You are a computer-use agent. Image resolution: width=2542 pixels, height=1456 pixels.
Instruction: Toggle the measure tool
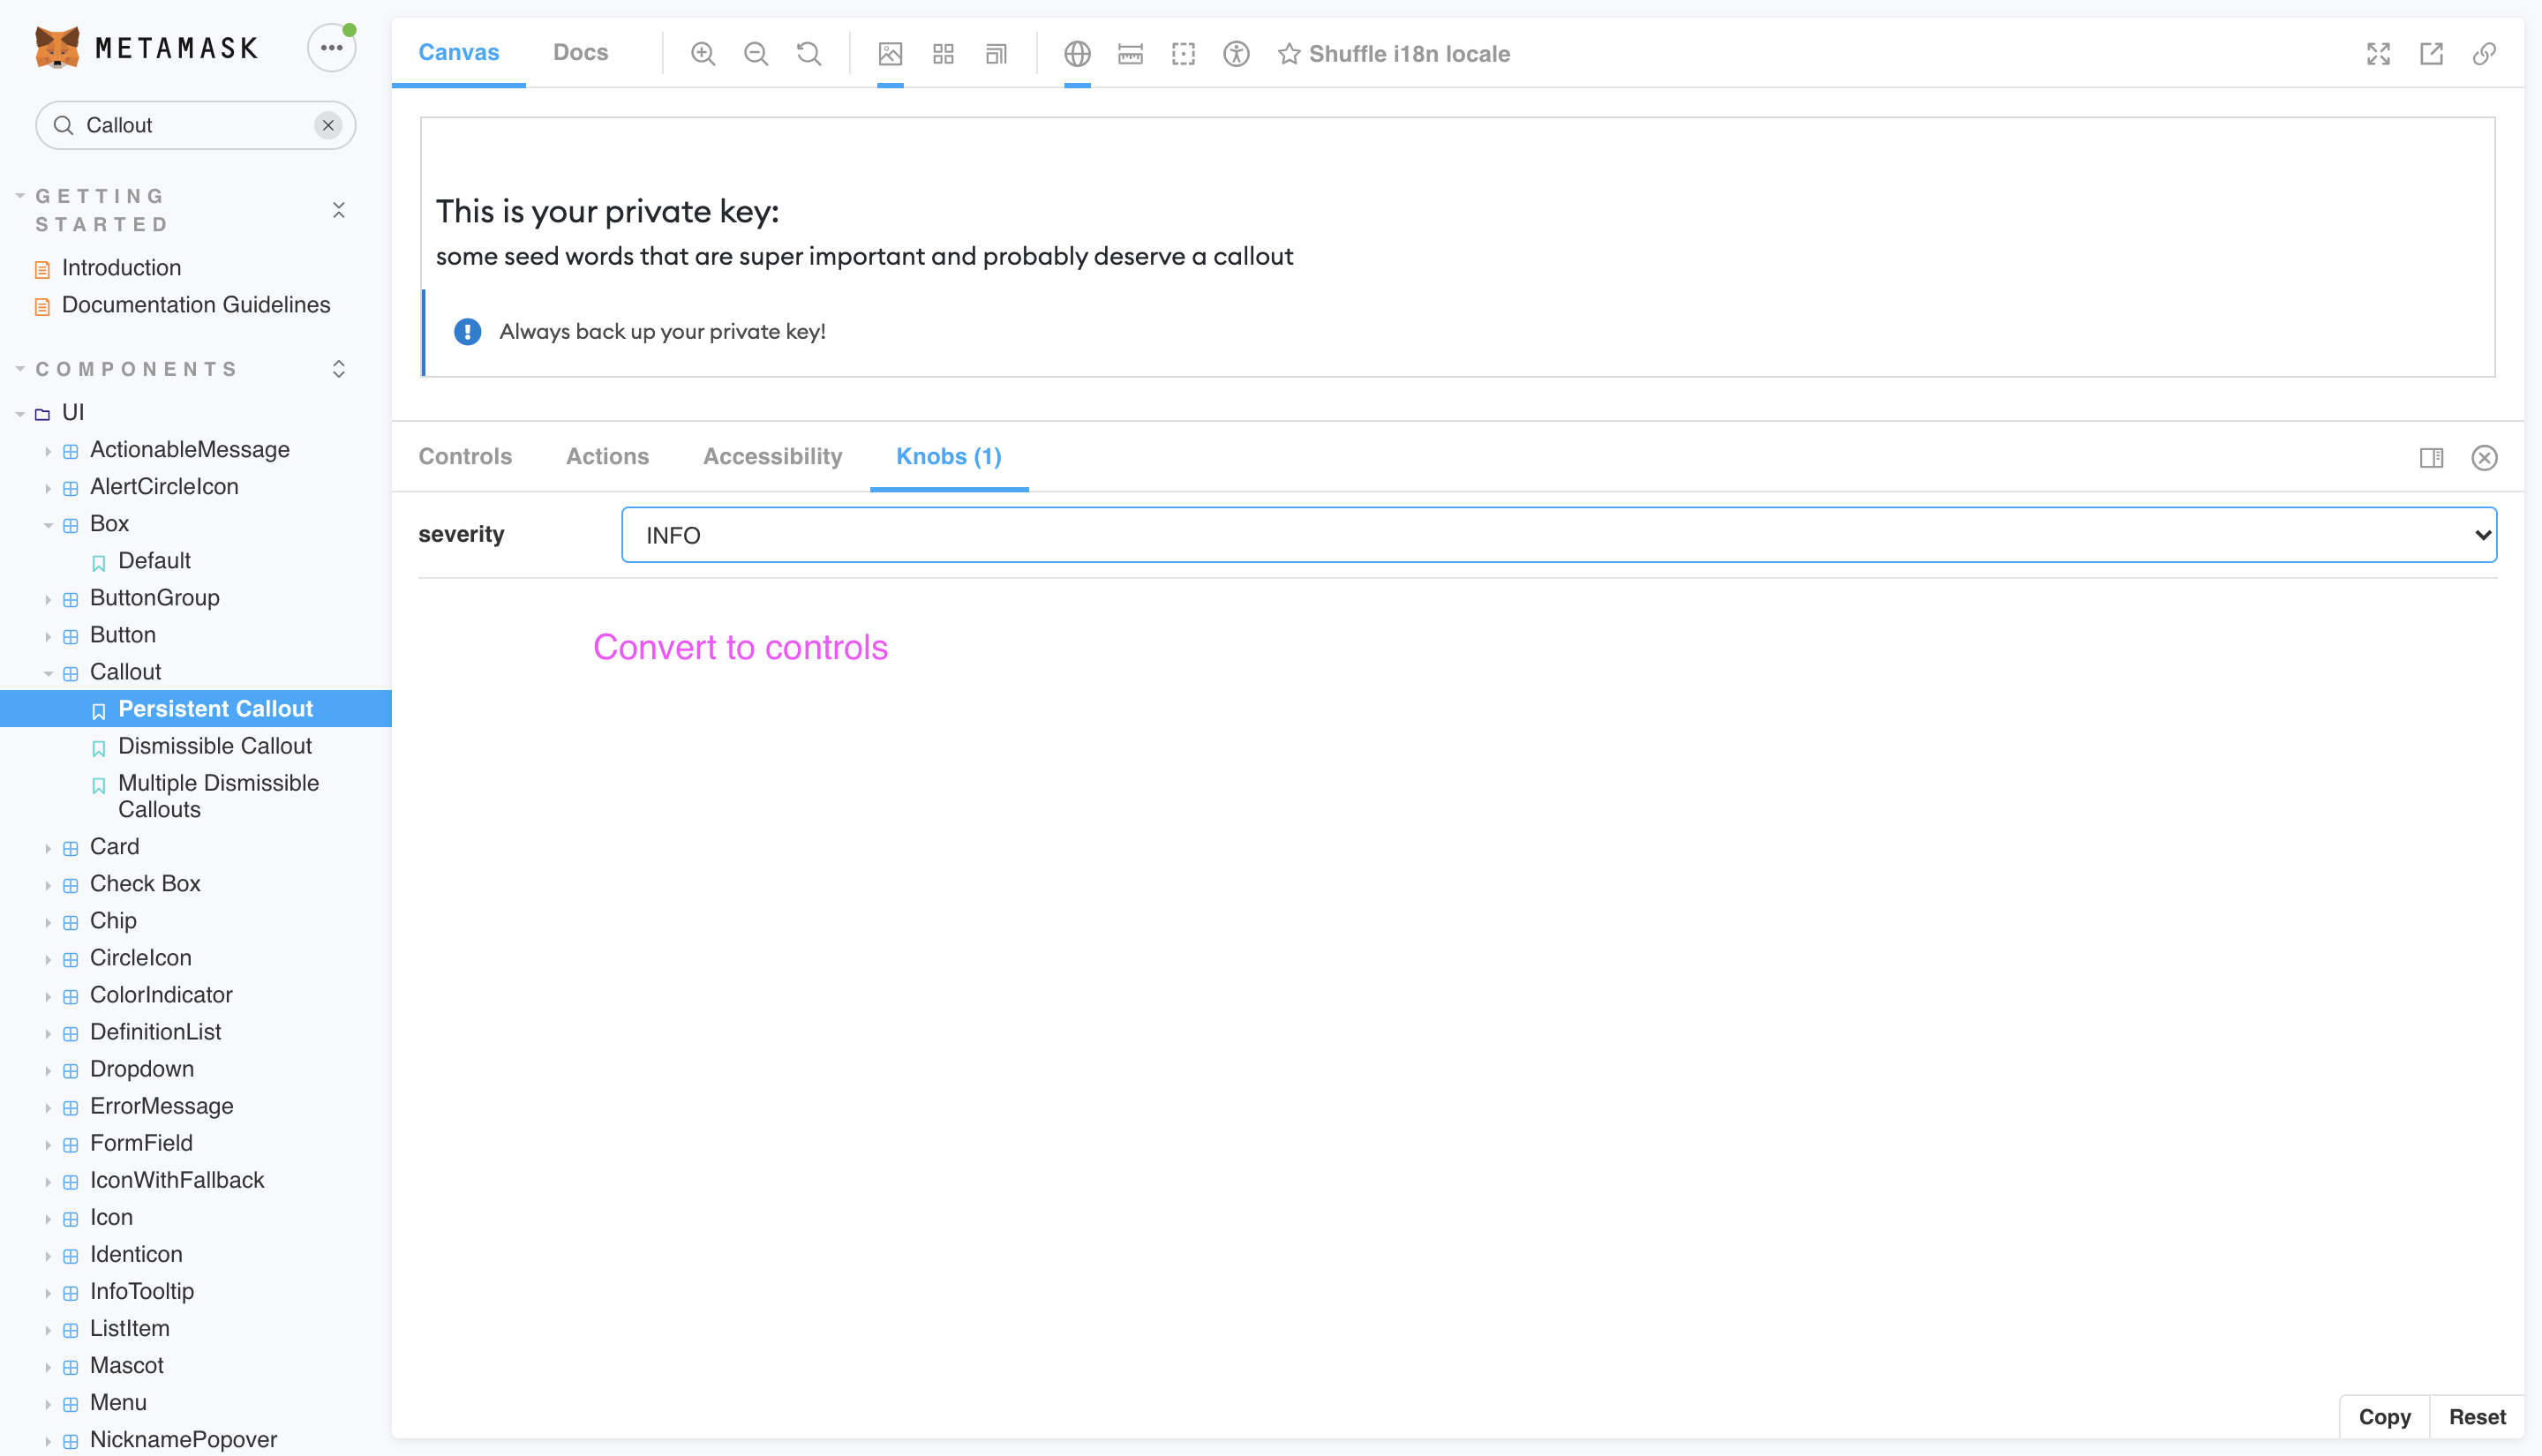1130,55
